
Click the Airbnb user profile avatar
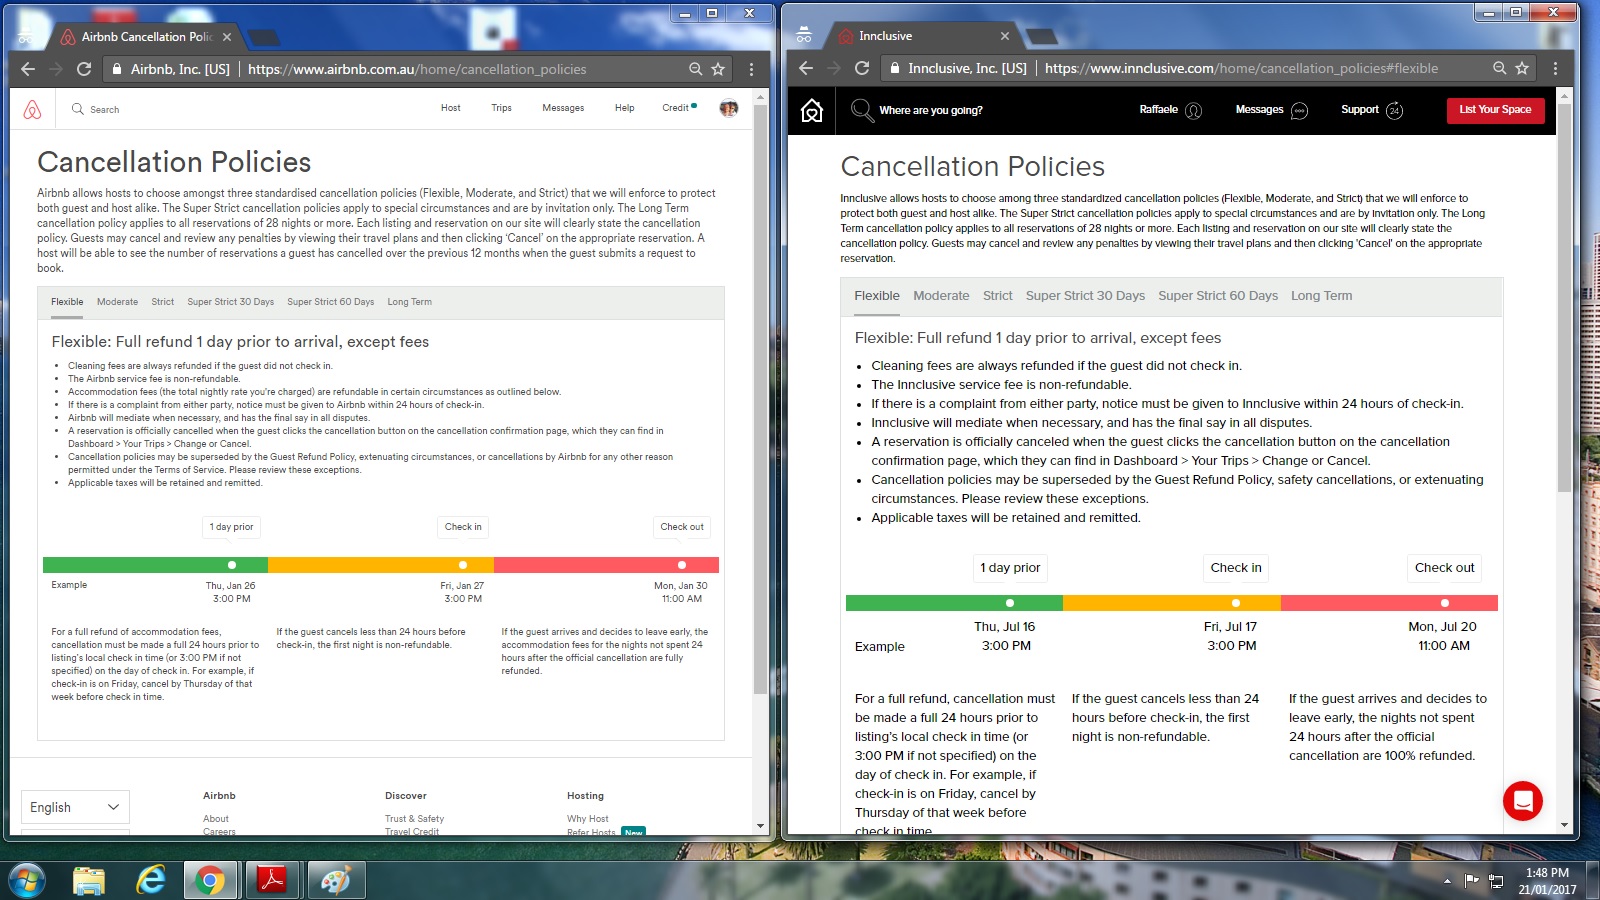tap(728, 108)
